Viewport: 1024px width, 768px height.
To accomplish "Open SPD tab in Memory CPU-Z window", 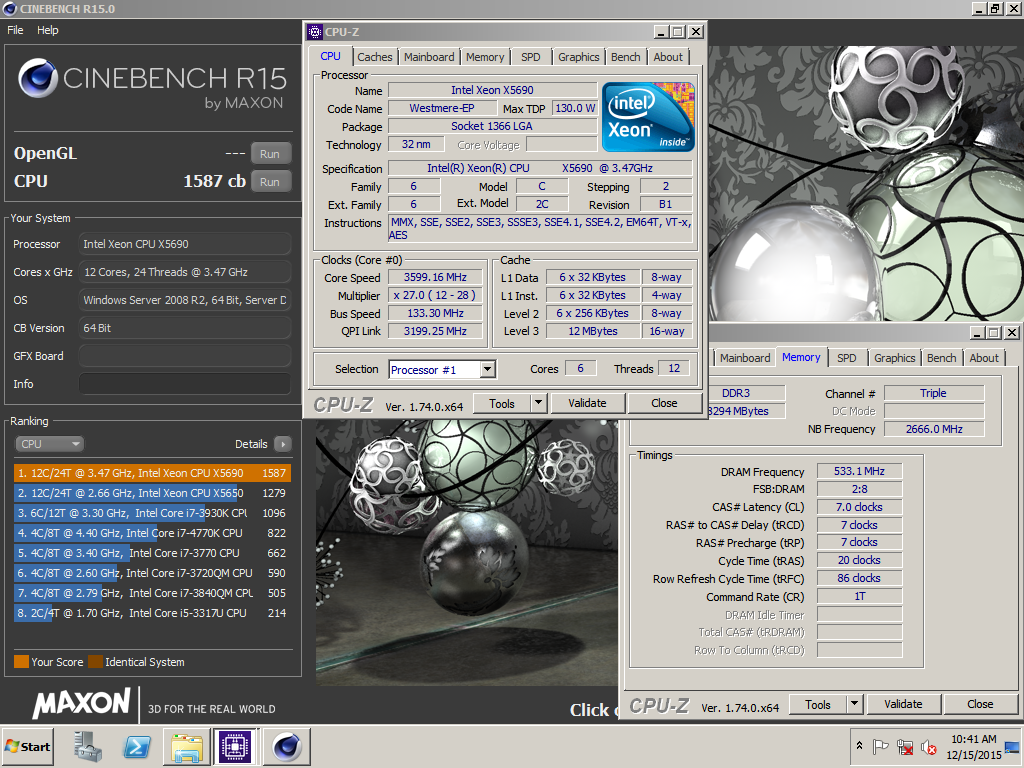I will tap(846, 358).
